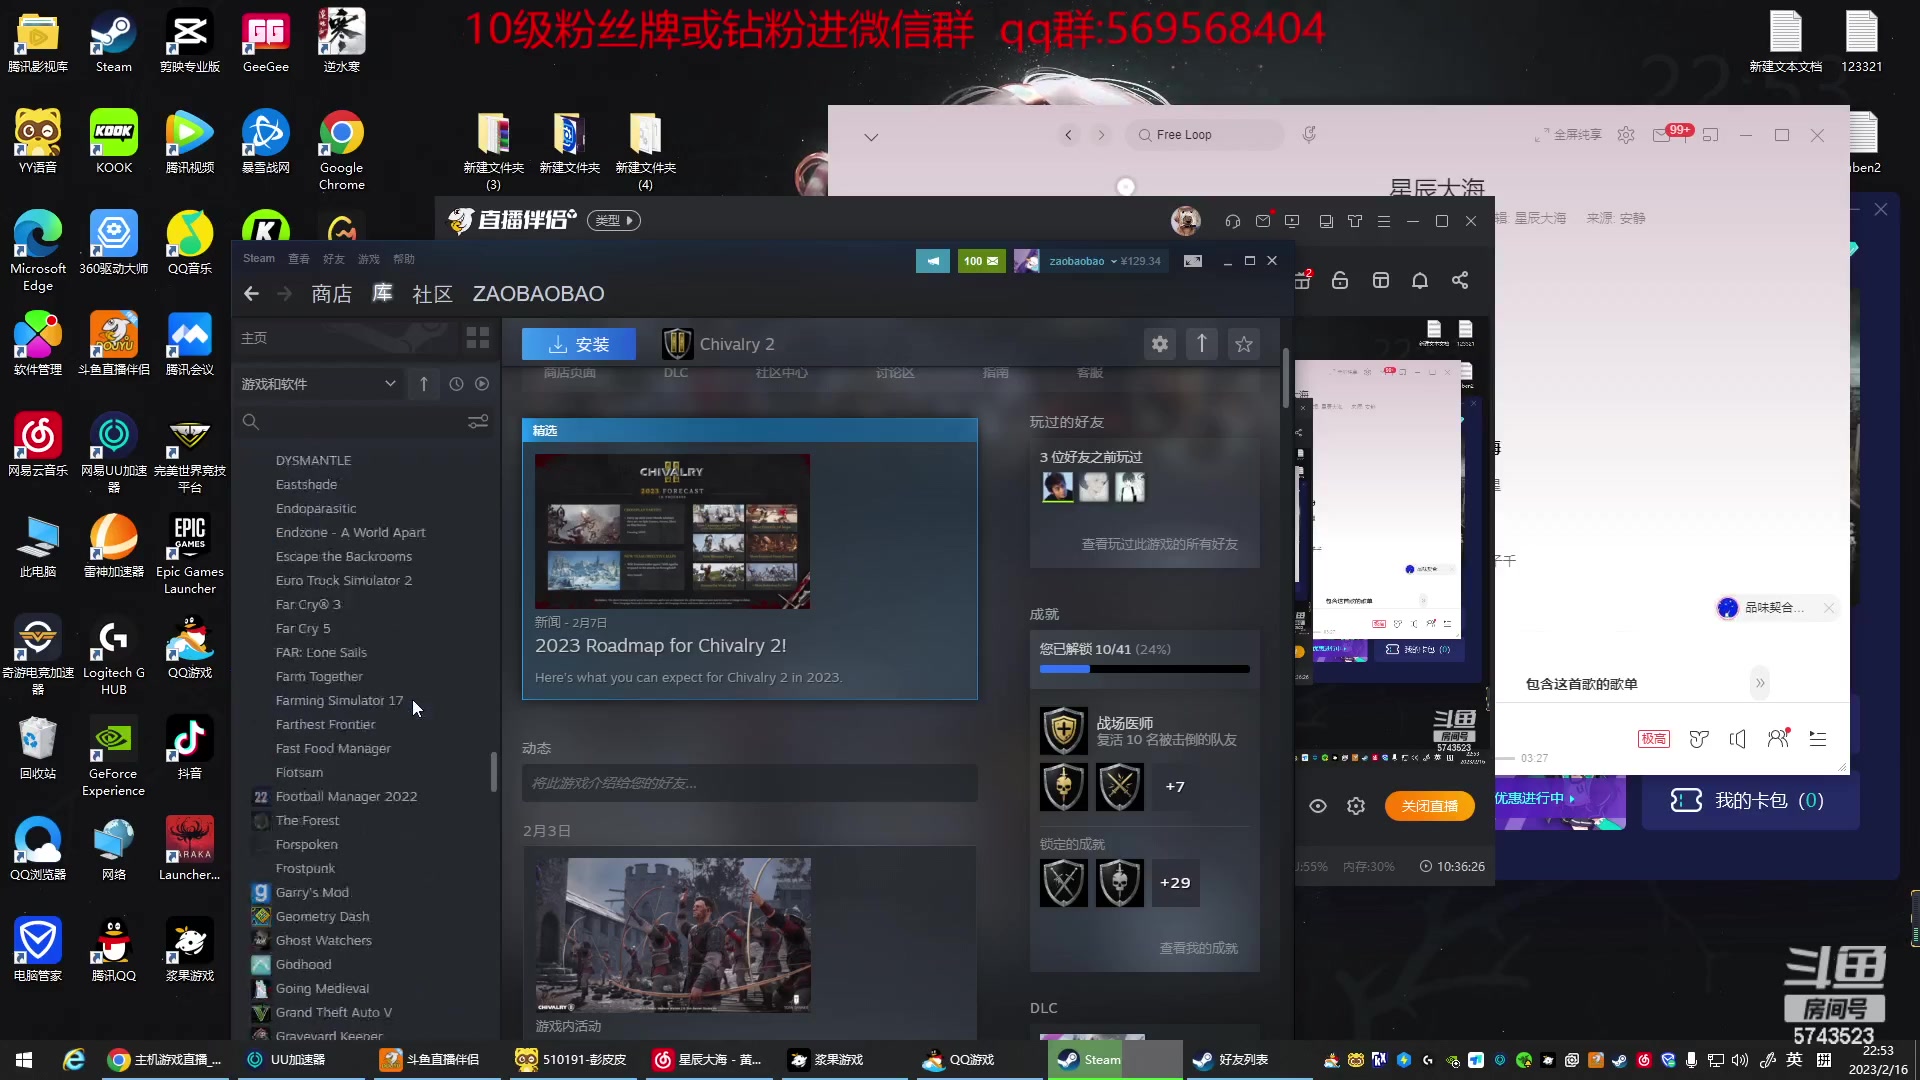Switch to the 库 tab in Steam
1920x1080 pixels.
click(382, 294)
